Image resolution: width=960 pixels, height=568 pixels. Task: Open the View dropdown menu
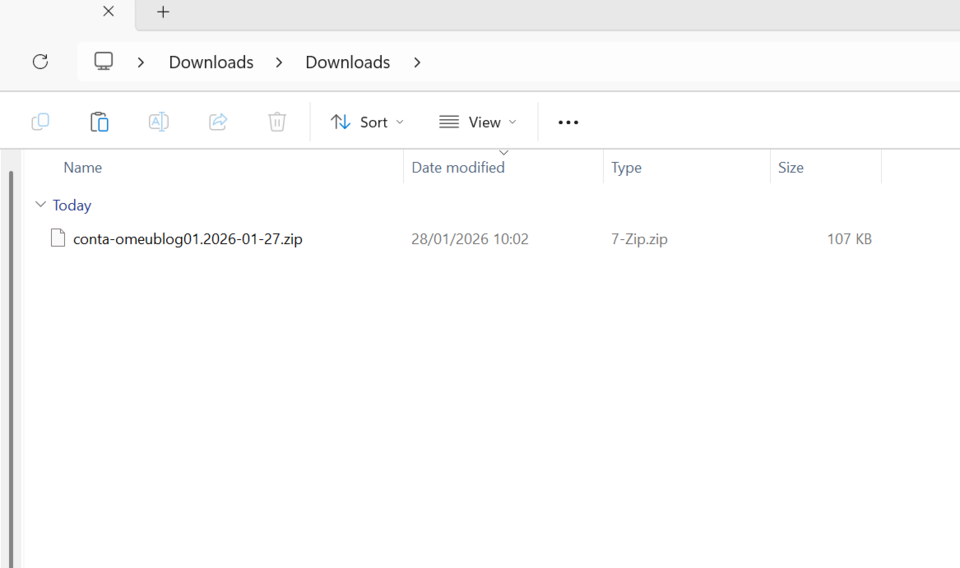click(x=478, y=122)
